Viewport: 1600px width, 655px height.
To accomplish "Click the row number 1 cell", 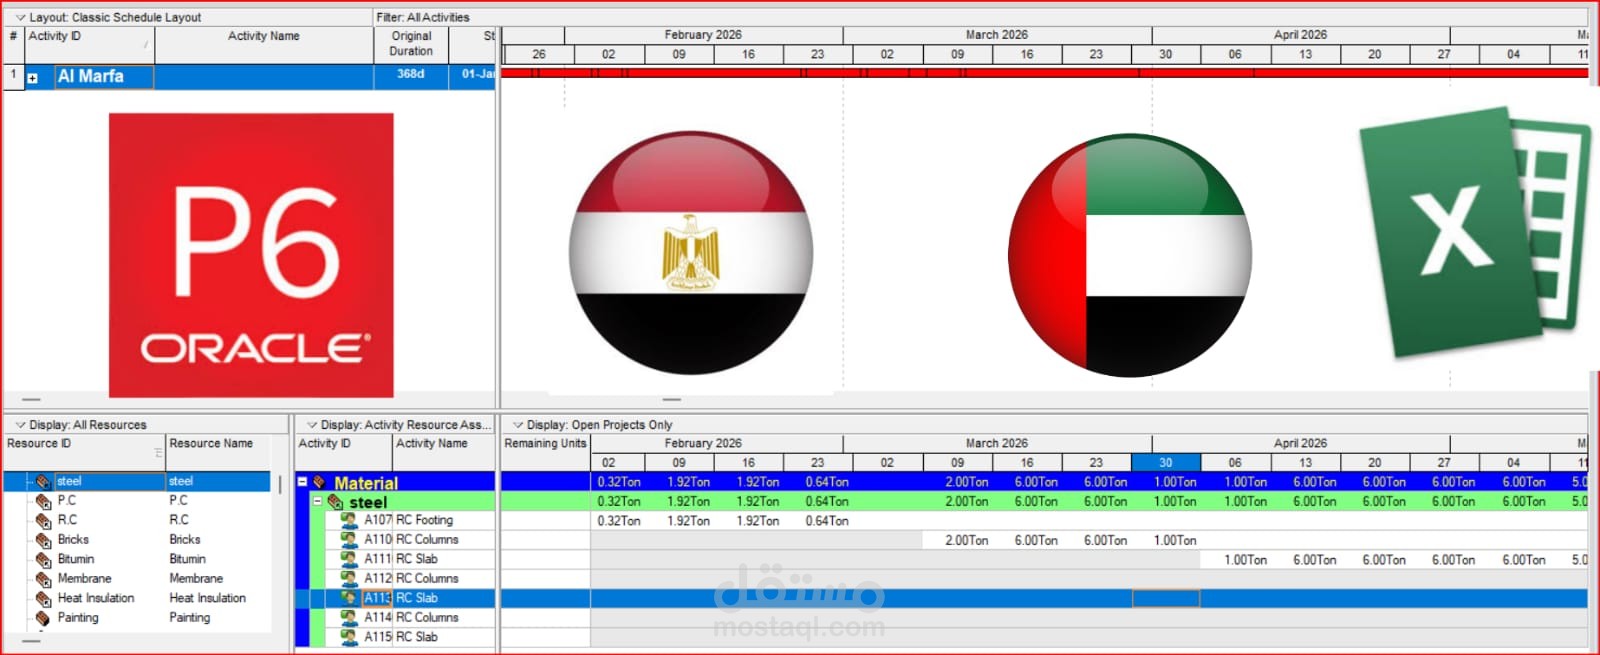I will 14,76.
